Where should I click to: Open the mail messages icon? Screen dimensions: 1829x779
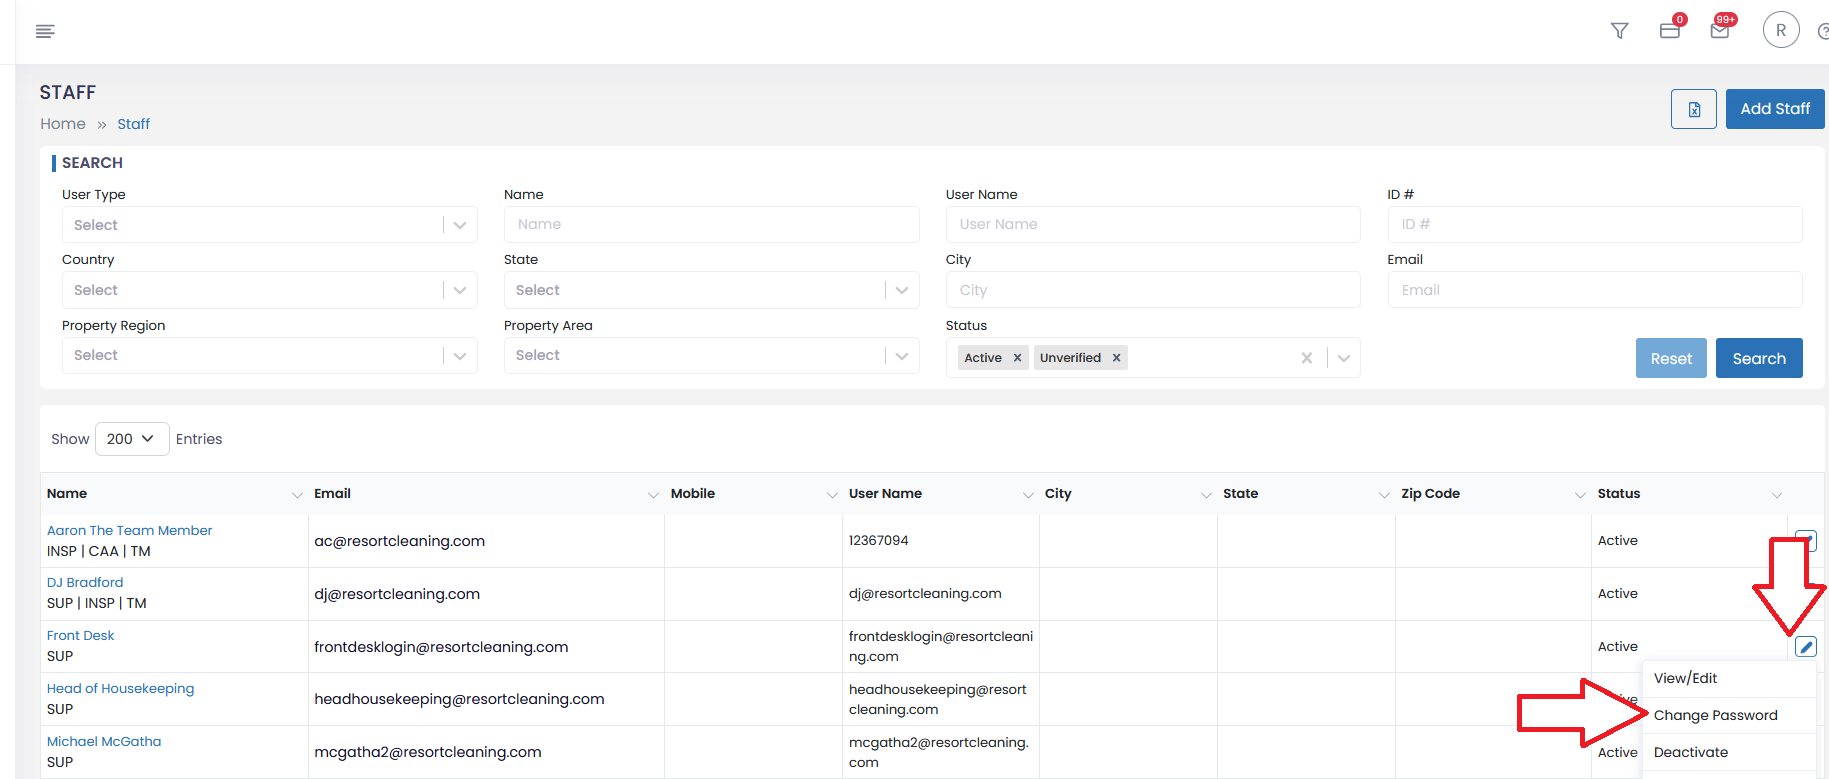[x=1719, y=31]
